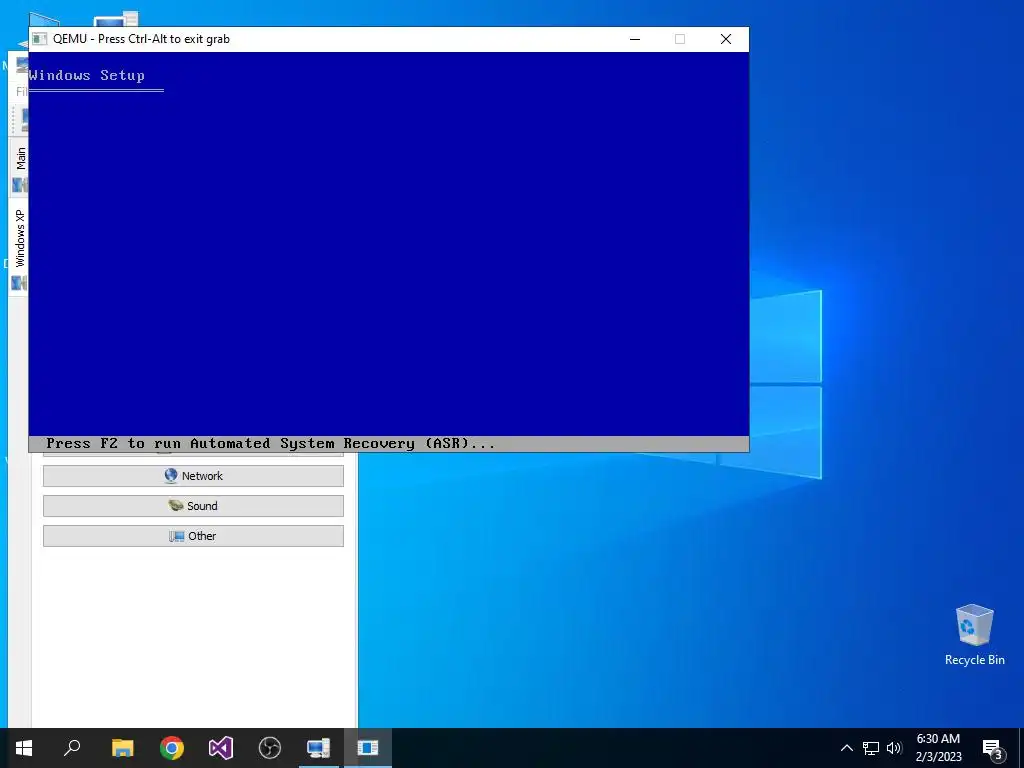Image resolution: width=1024 pixels, height=768 pixels.
Task: Click the Windows Setup heading text
Action: 87,75
